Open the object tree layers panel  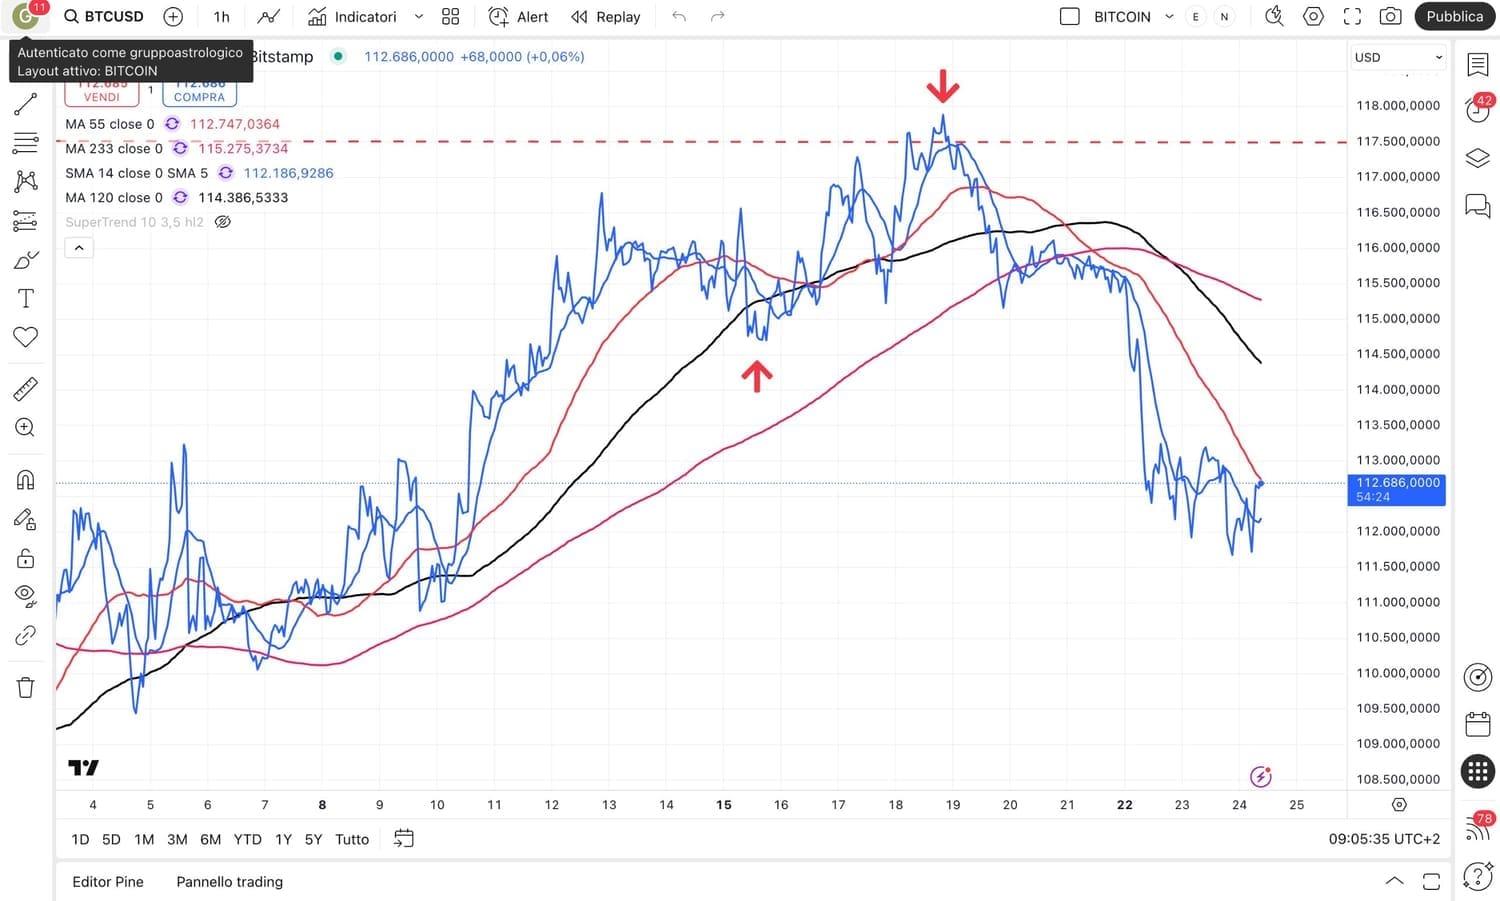point(1477,158)
